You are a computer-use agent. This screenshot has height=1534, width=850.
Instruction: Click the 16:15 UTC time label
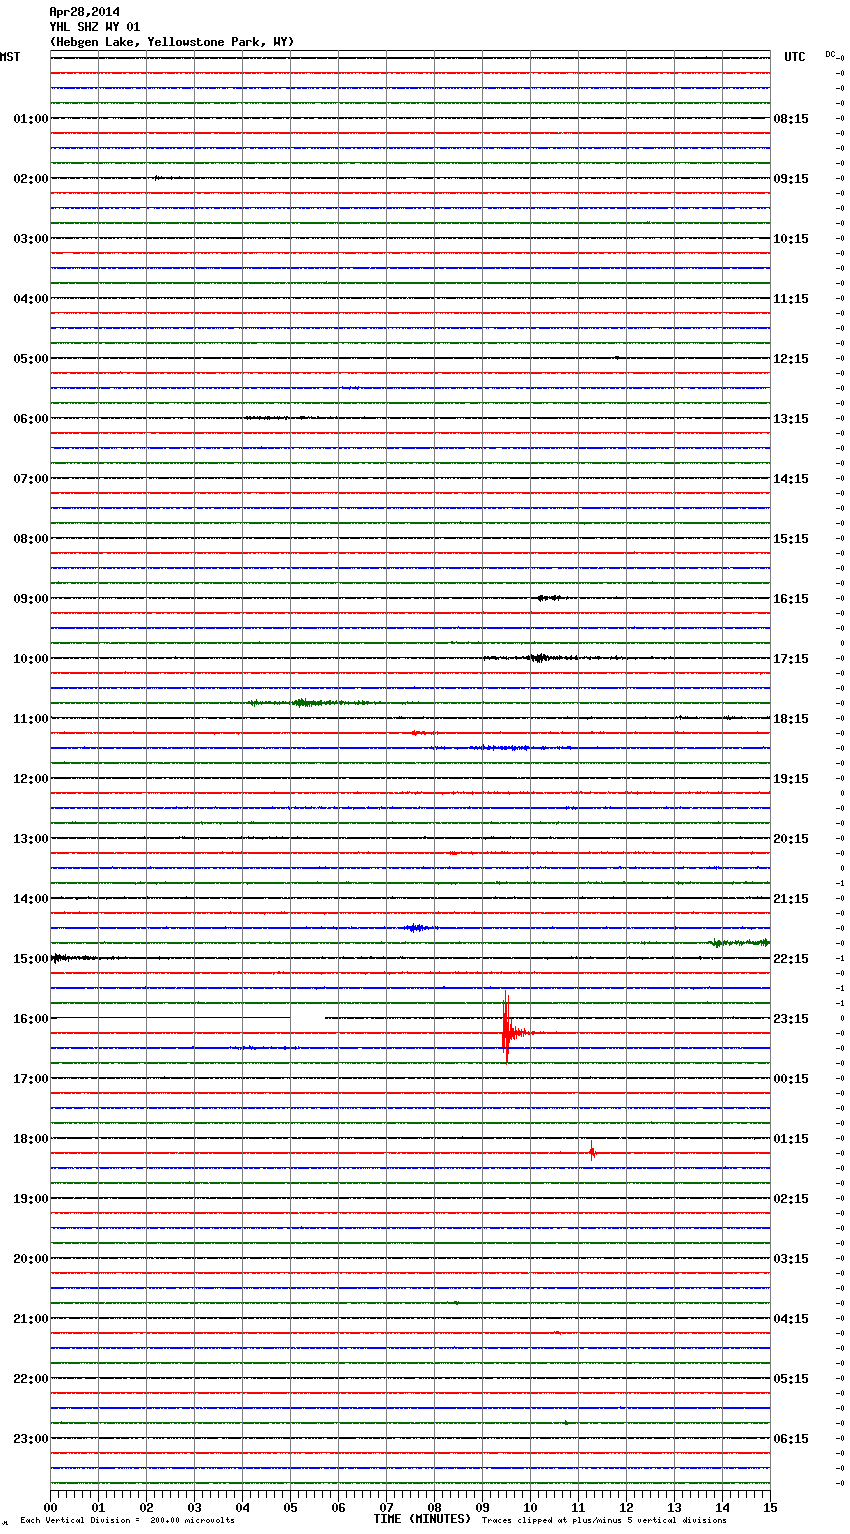(x=791, y=599)
